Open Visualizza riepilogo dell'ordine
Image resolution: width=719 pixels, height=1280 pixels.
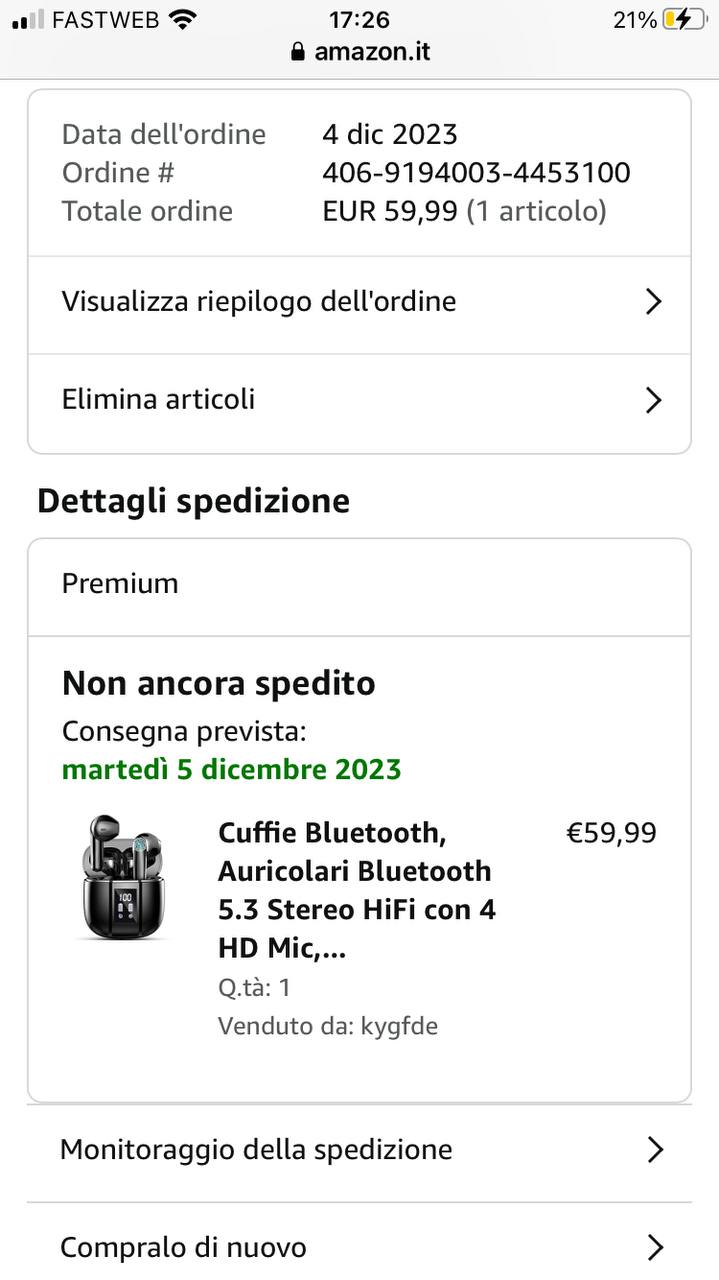click(x=259, y=302)
